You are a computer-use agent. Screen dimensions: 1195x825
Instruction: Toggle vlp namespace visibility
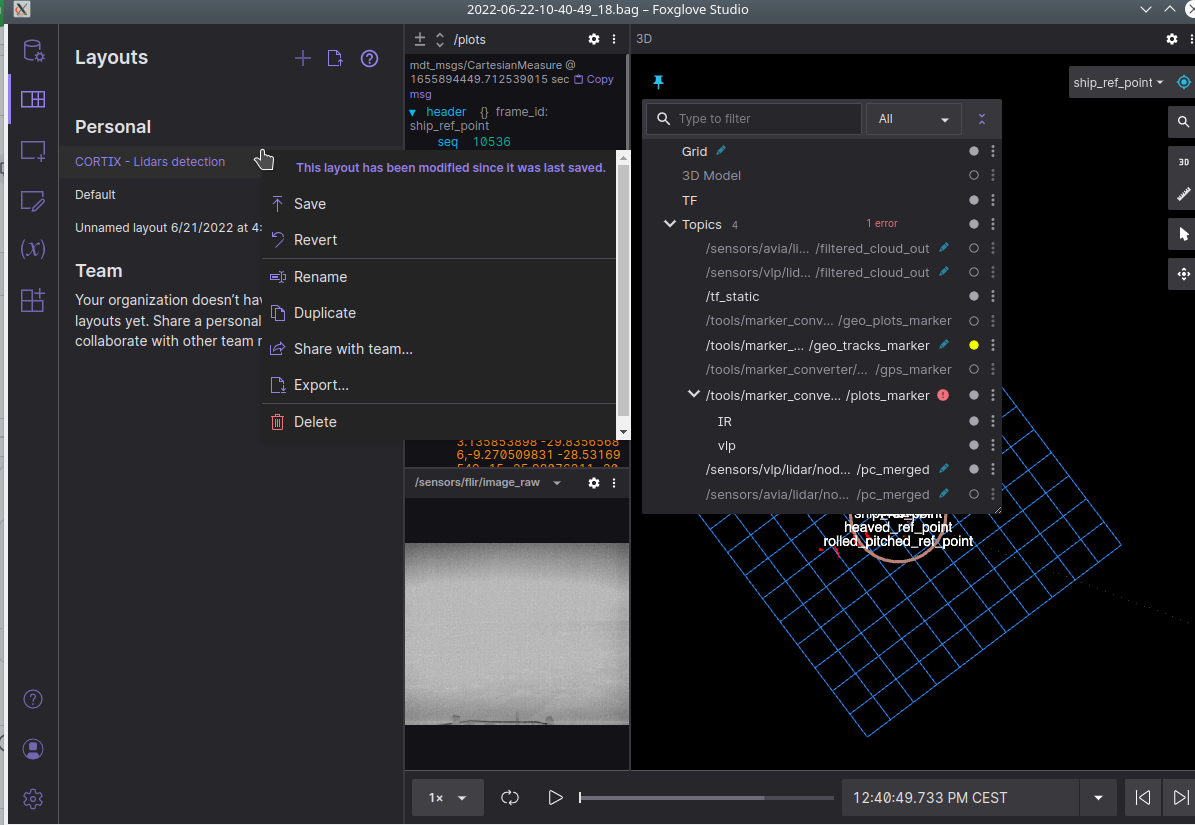tap(974, 445)
